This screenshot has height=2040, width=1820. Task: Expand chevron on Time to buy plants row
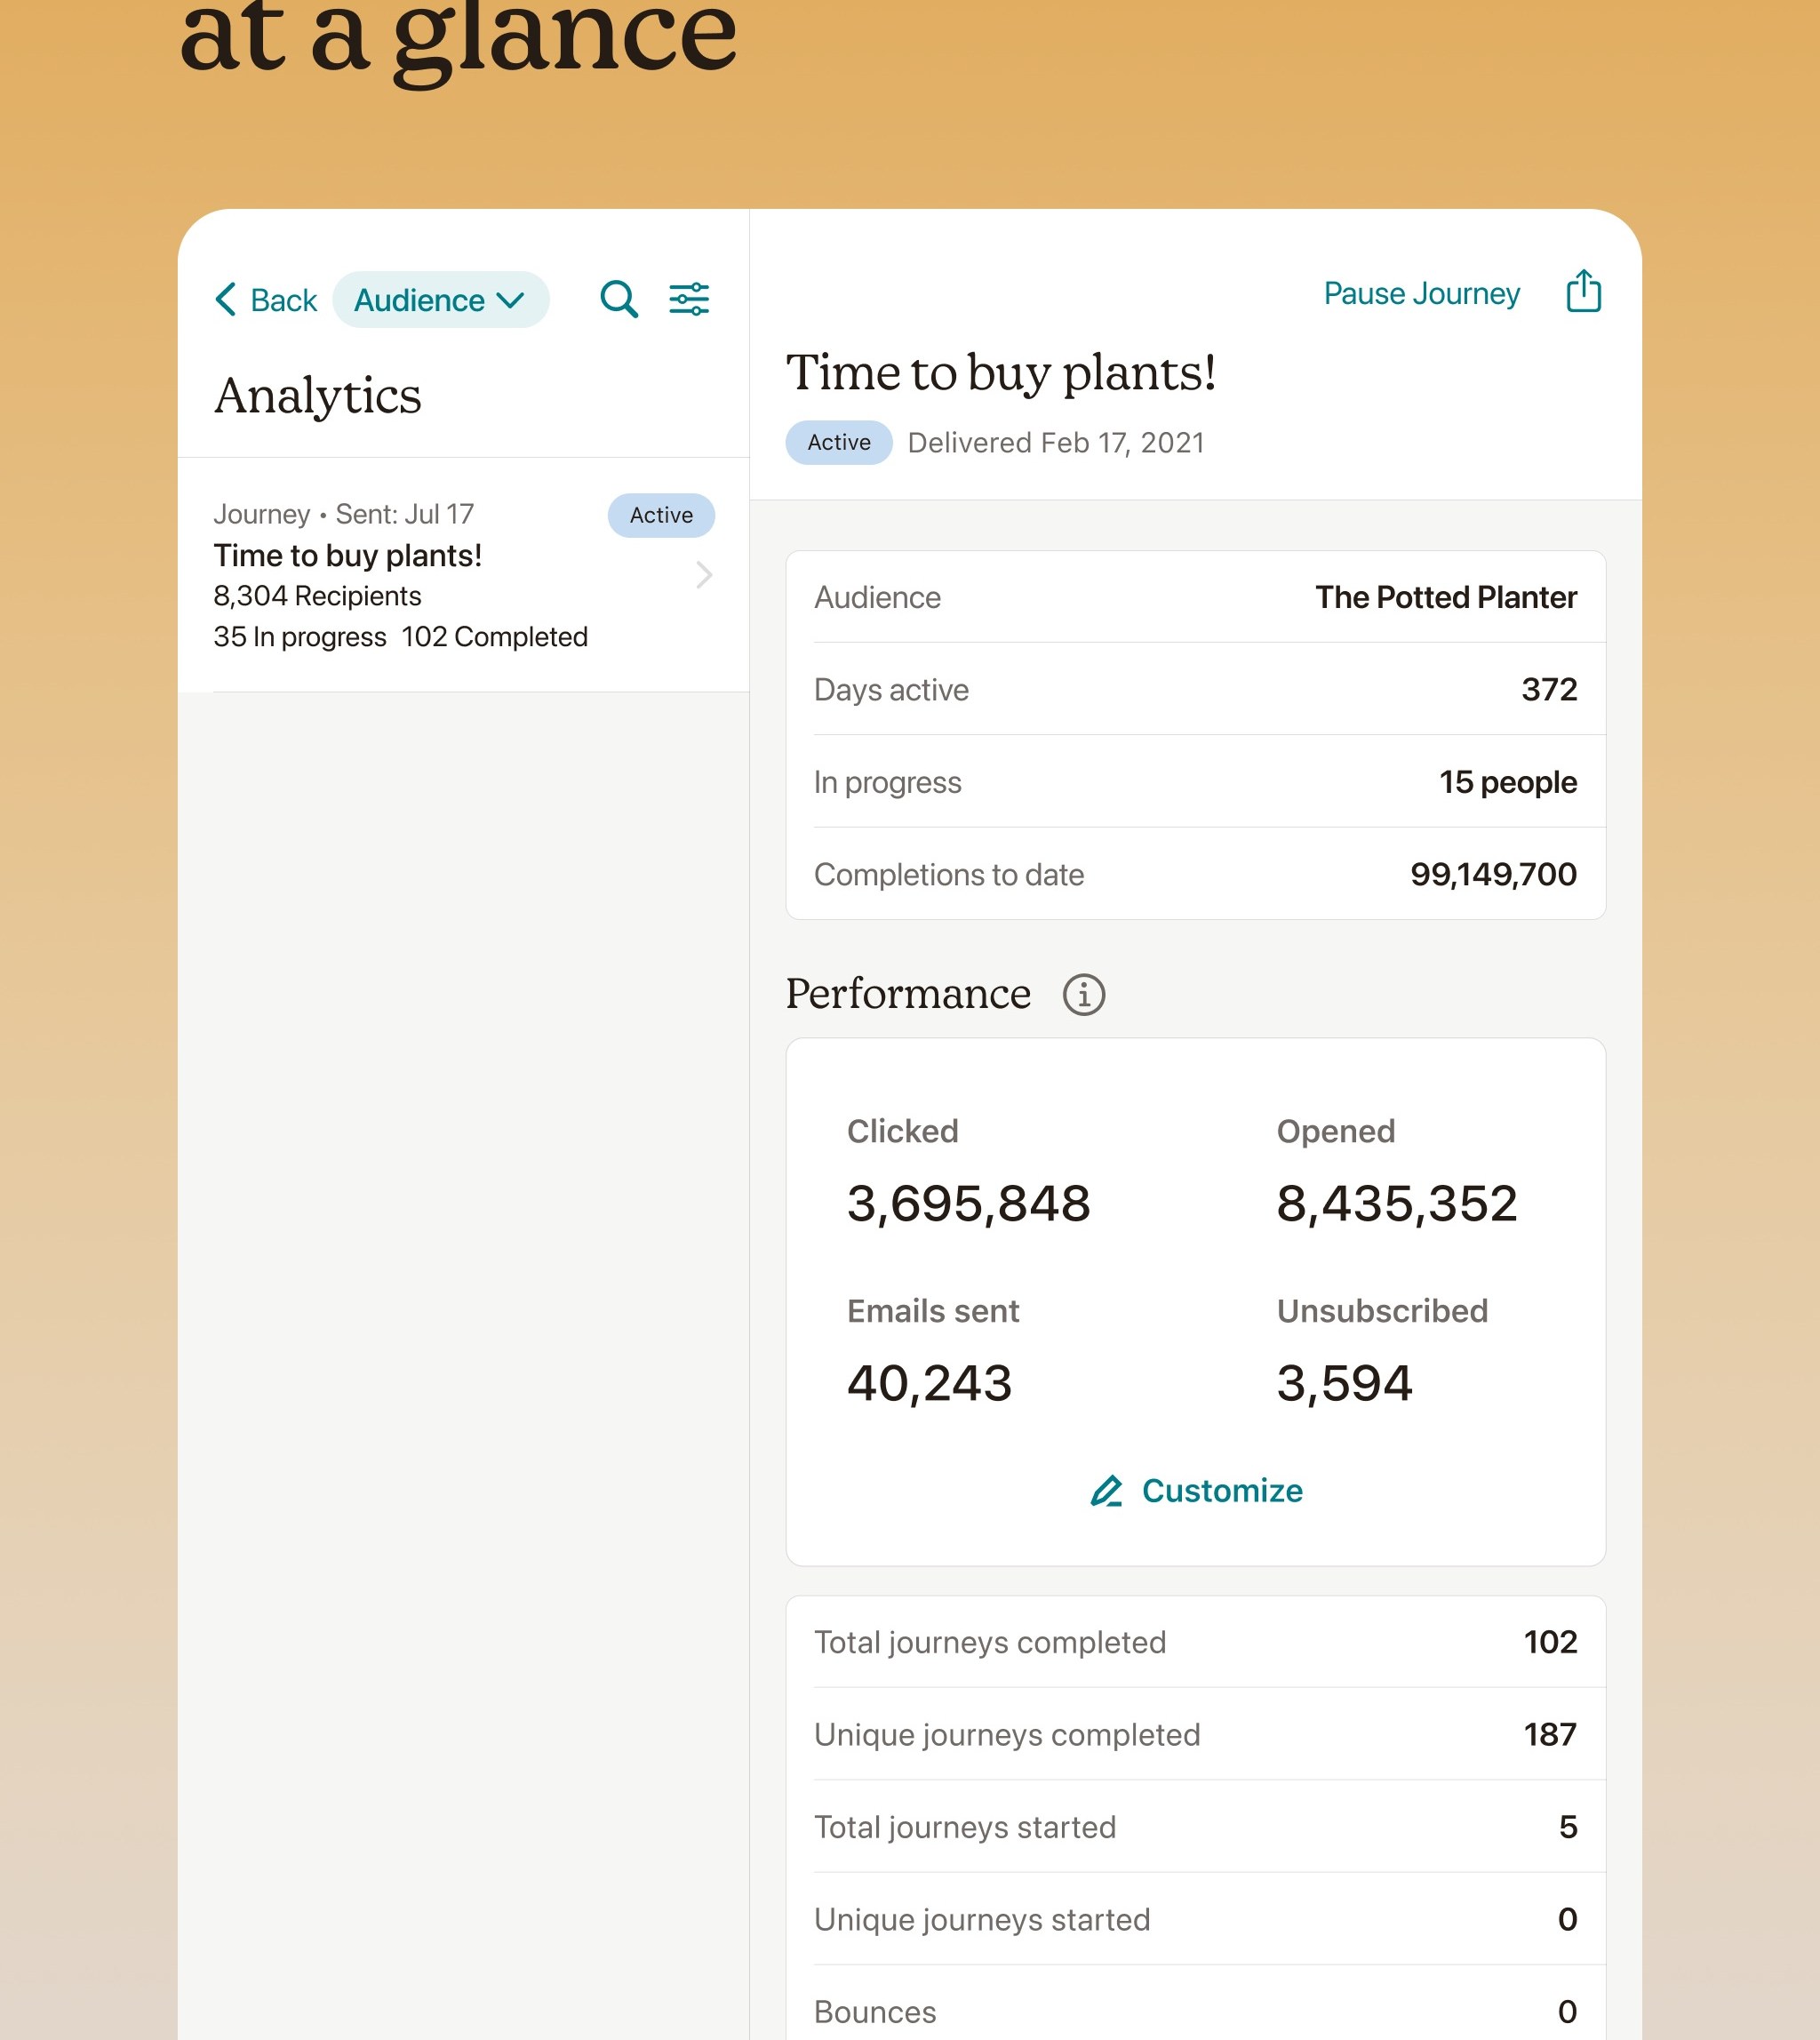pos(704,575)
